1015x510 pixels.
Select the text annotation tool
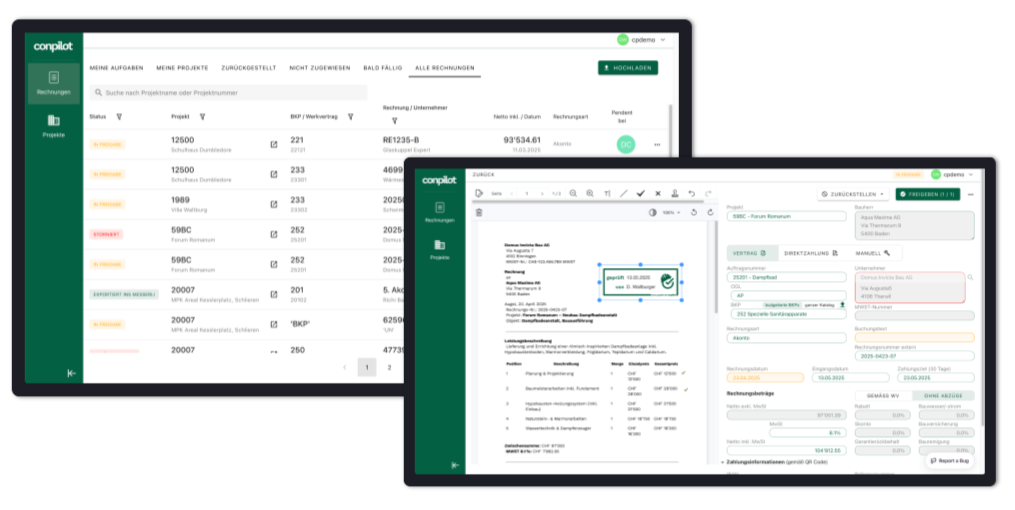point(606,193)
